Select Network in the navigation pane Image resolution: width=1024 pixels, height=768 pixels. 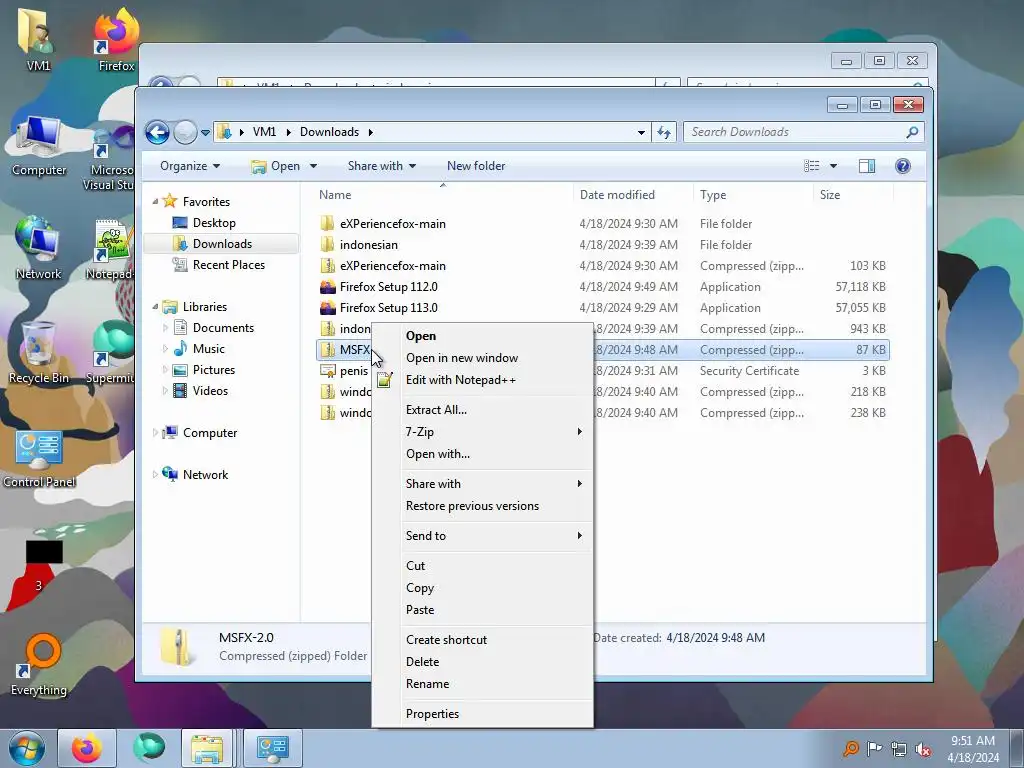click(205, 475)
